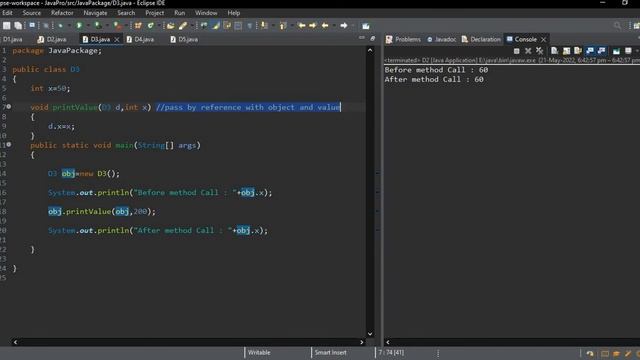Image resolution: width=640 pixels, height=360 pixels.
Task: Click the override marker on line 11
Action: point(9,144)
